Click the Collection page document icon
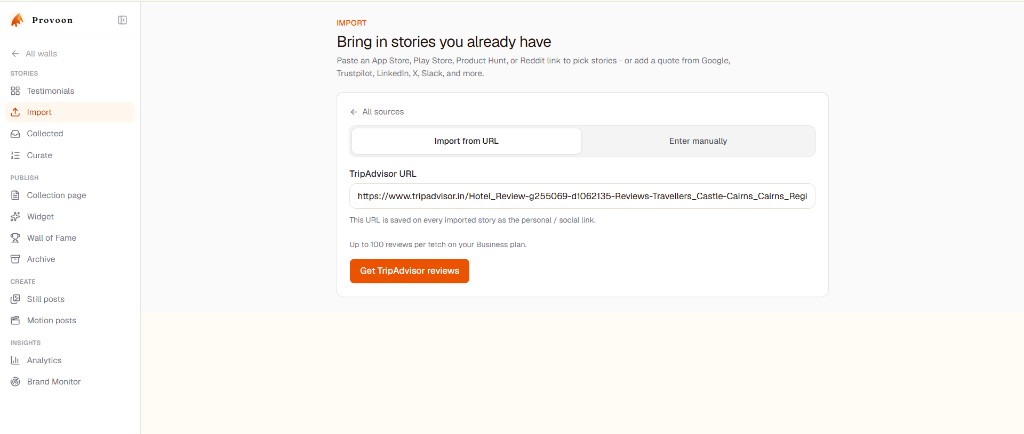The height and width of the screenshot is (434, 1024). pyautogui.click(x=16, y=195)
